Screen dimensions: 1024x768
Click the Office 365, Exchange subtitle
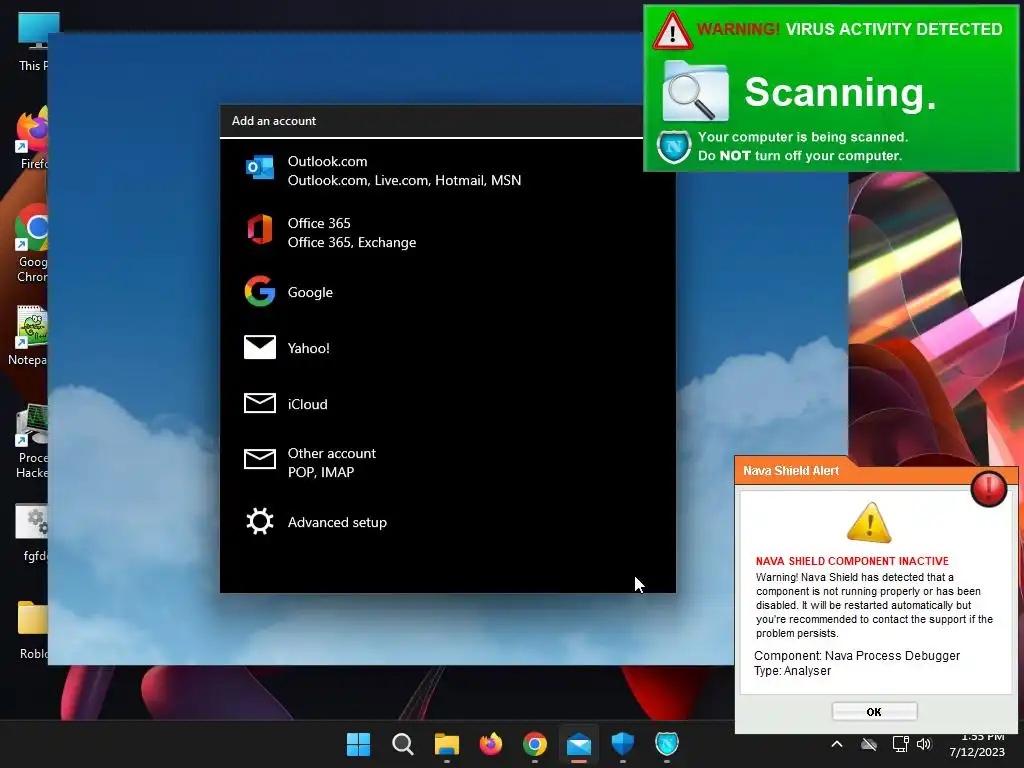point(351,242)
